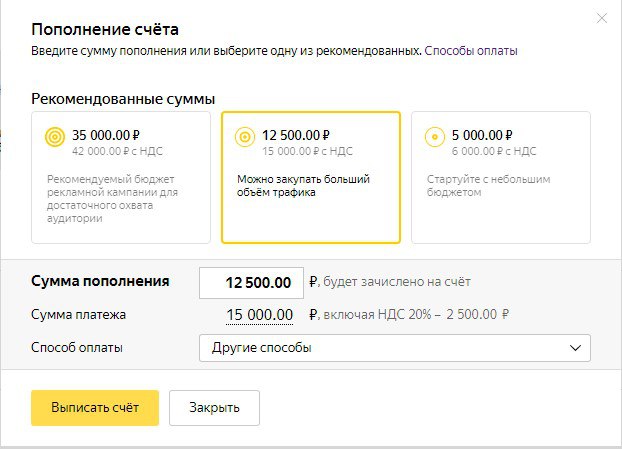This screenshot has width=622, height=449.
Task: Select the 12 500.00 ₽ recommended amount card
Action: (311, 177)
